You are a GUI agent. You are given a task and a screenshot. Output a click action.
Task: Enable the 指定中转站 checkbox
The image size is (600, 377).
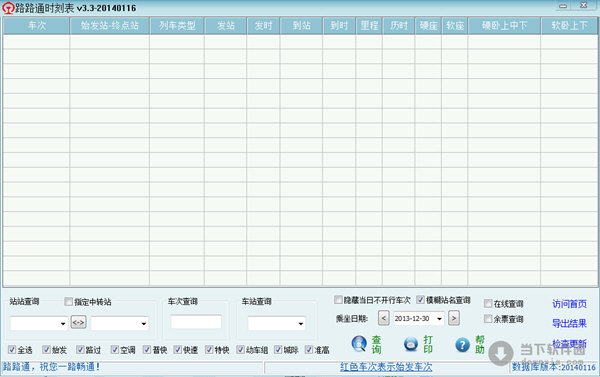(68, 301)
